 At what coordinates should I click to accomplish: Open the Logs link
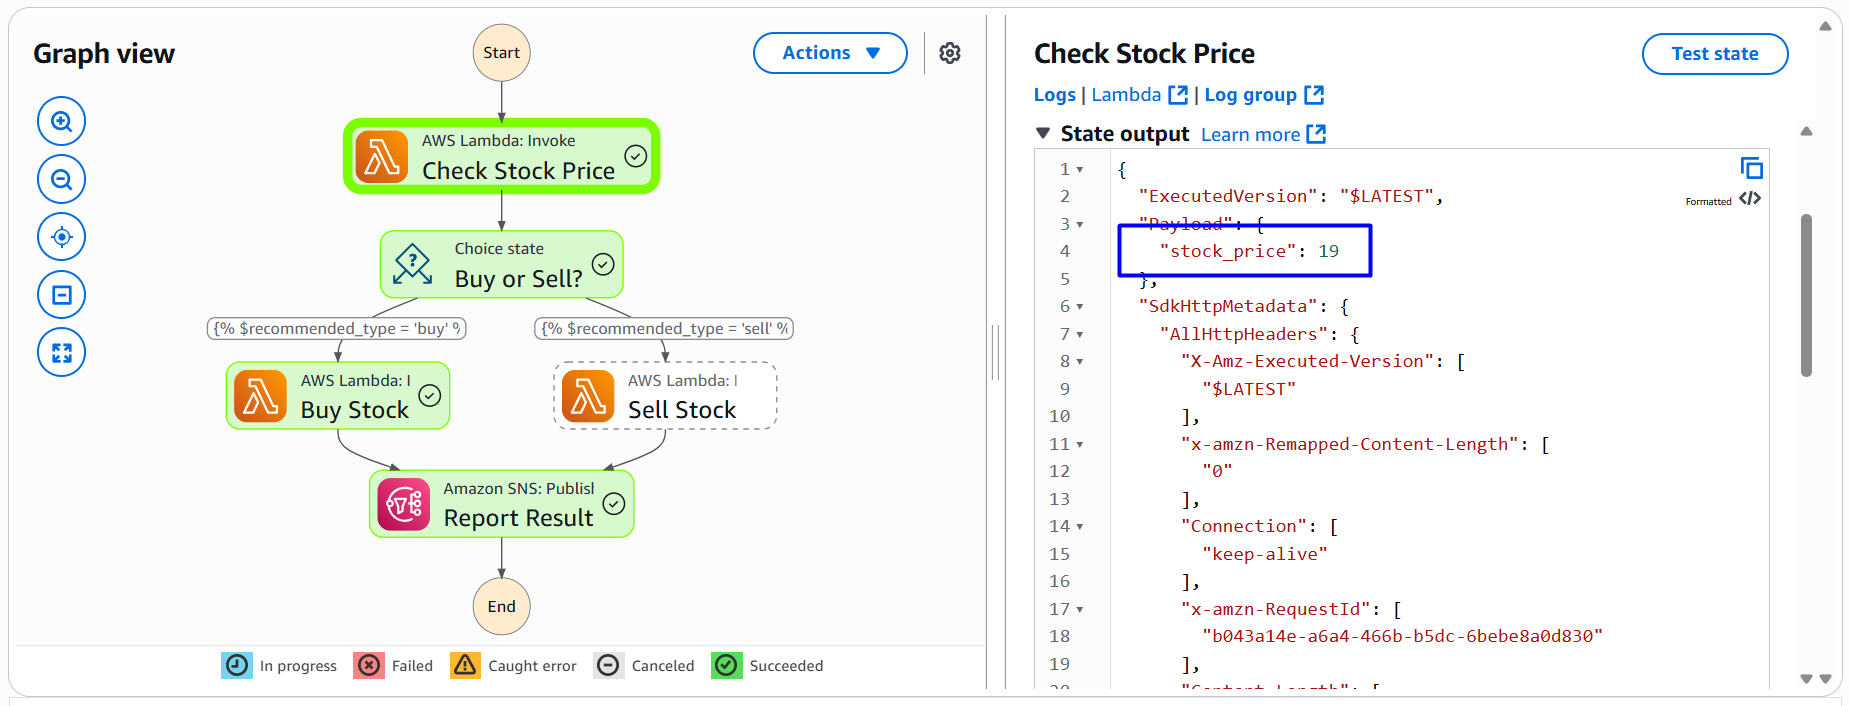(x=1054, y=95)
